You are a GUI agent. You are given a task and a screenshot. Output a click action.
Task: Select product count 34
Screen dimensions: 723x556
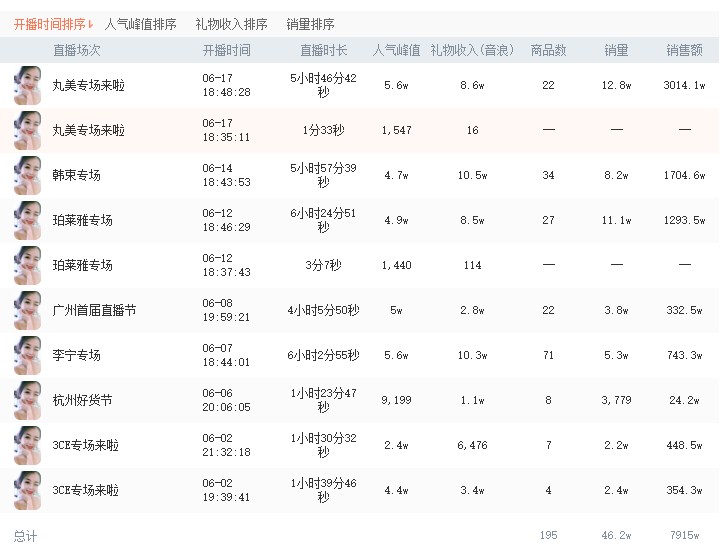click(548, 175)
